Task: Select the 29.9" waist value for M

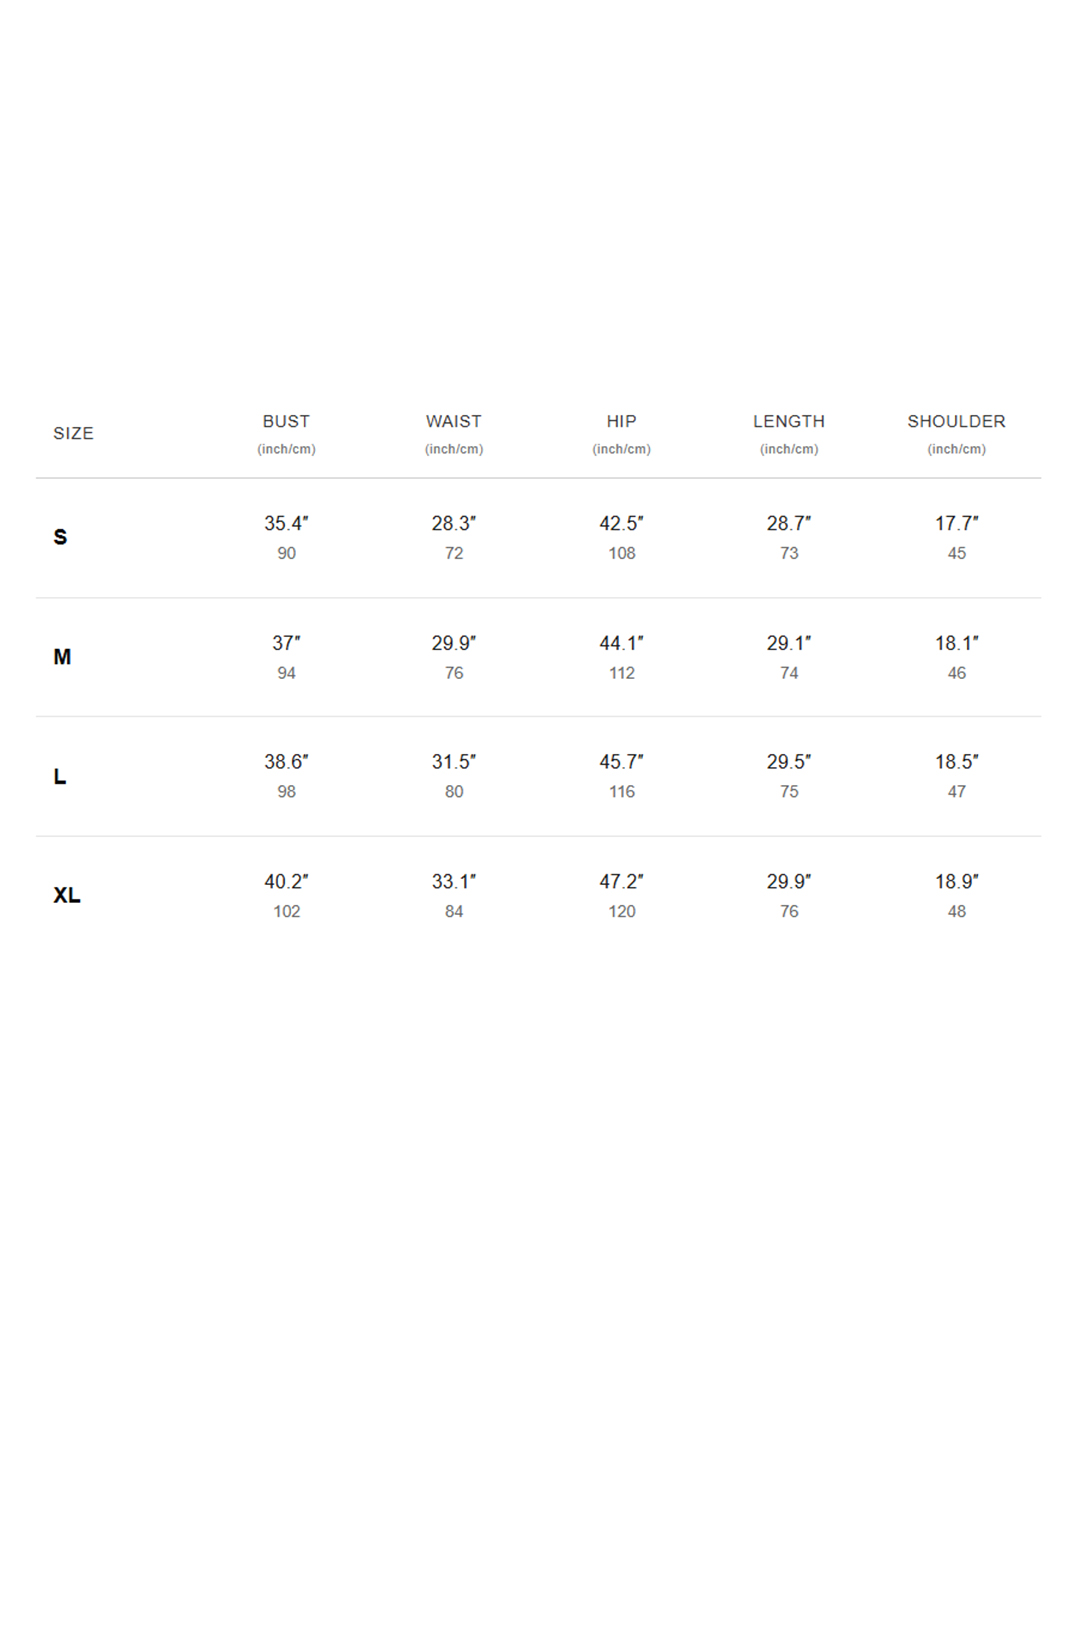Action: (454, 643)
